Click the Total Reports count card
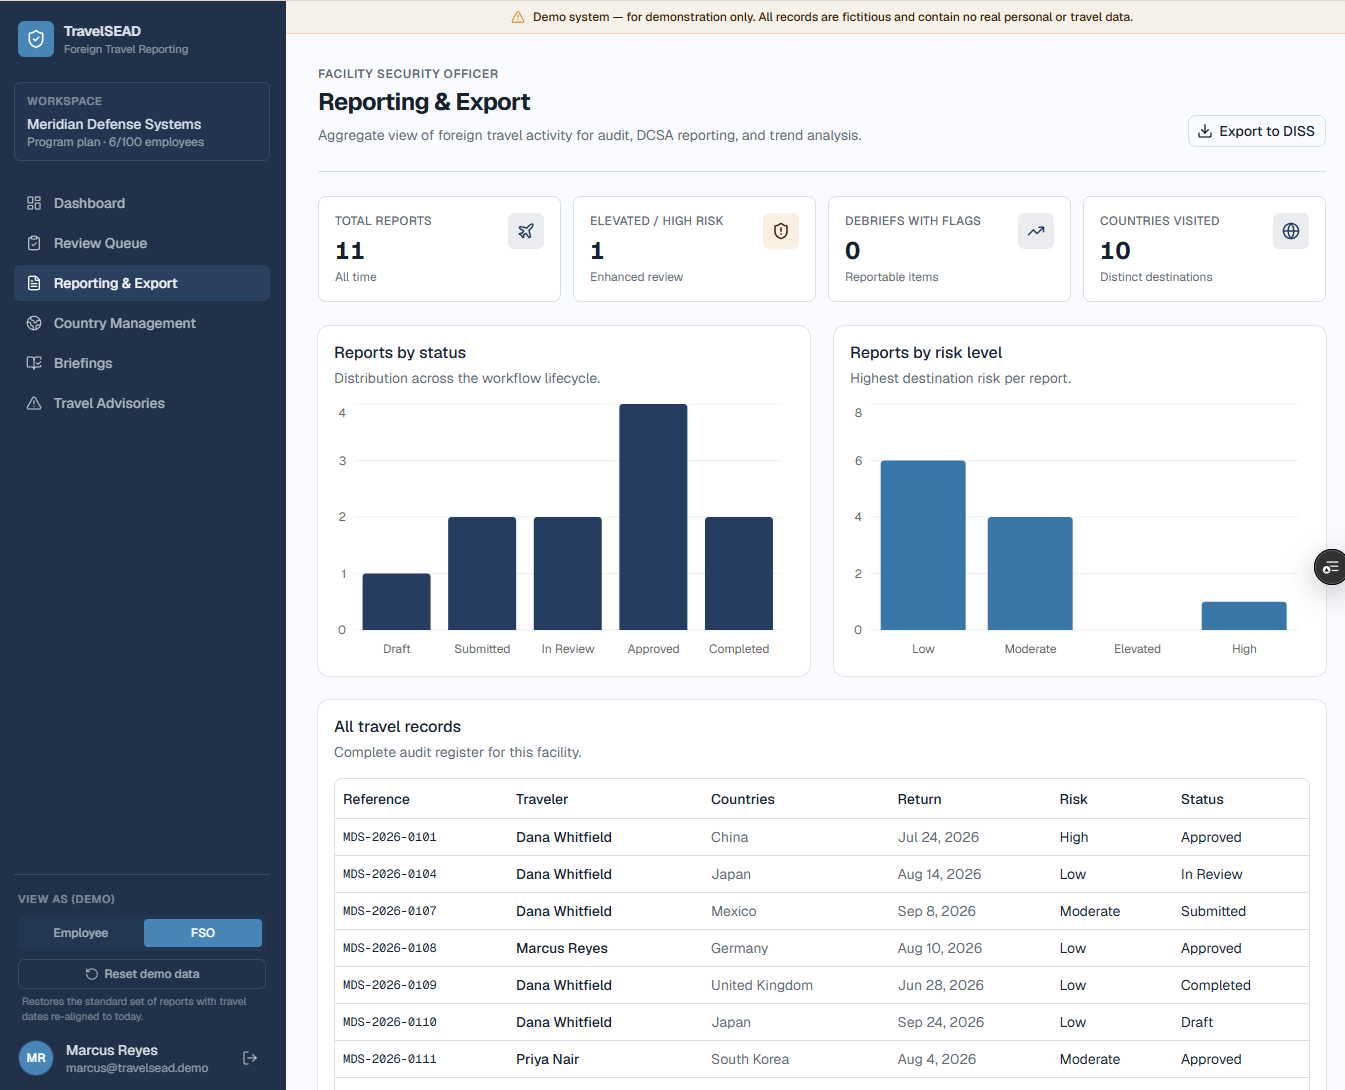 pos(439,249)
